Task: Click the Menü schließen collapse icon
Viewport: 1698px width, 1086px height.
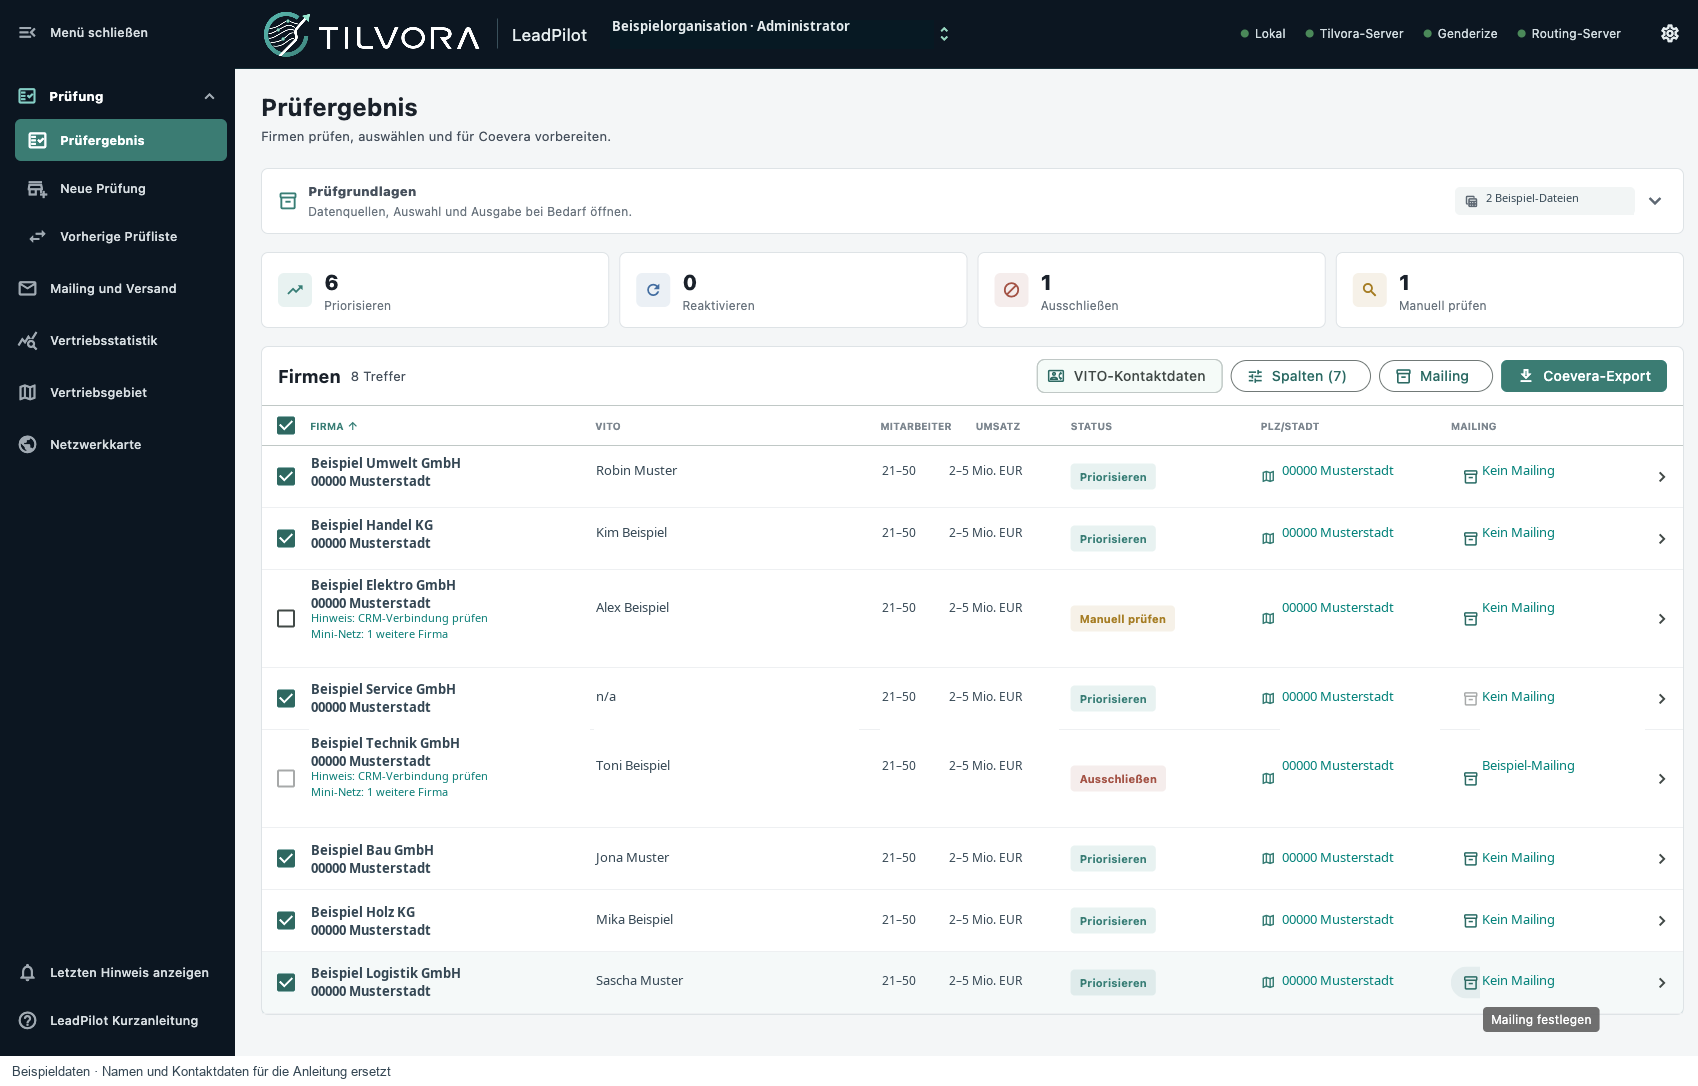Action: click(x=27, y=33)
